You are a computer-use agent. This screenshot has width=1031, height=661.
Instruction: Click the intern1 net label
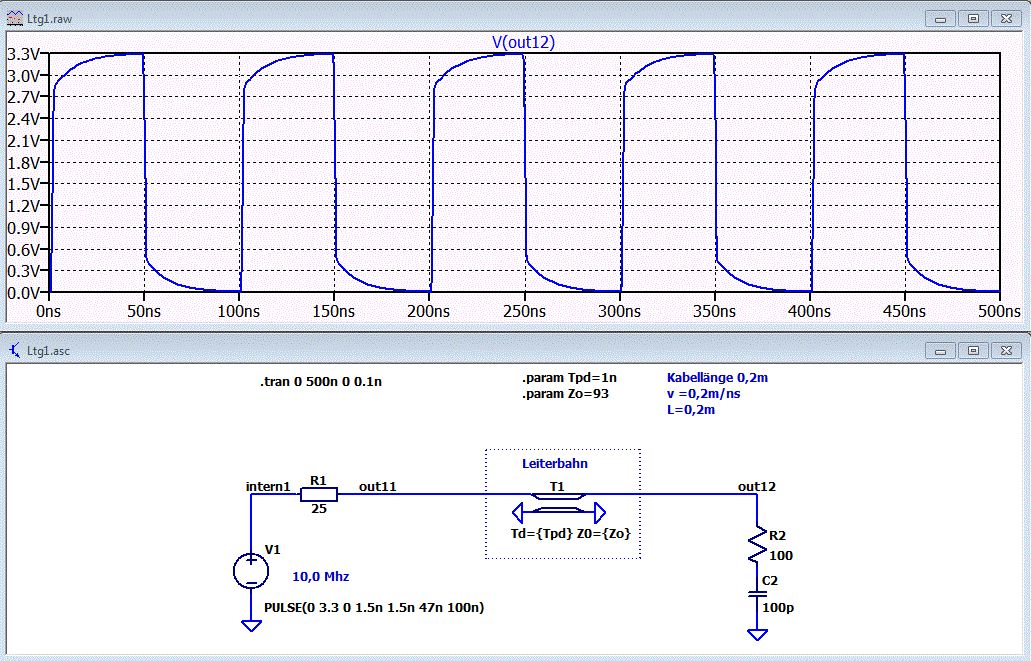pyautogui.click(x=268, y=487)
